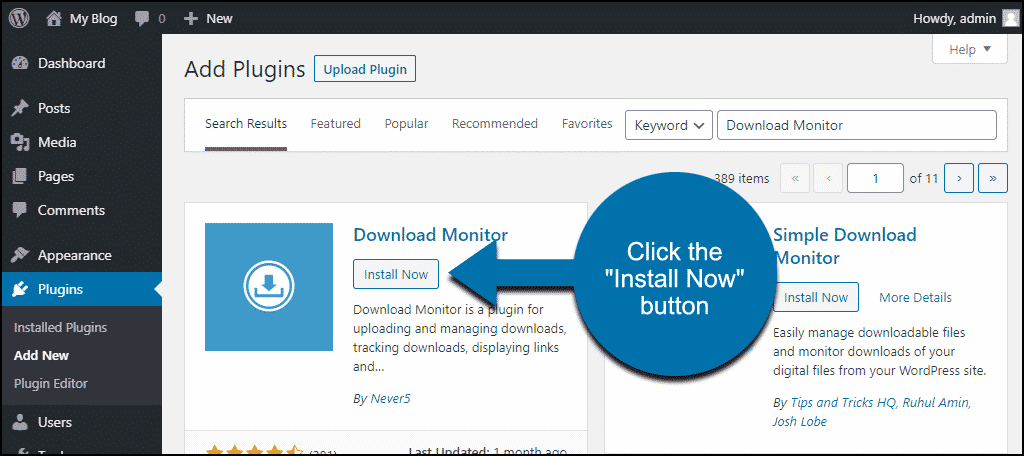The image size is (1024, 456).
Task: Go to first page of results
Action: click(795, 178)
